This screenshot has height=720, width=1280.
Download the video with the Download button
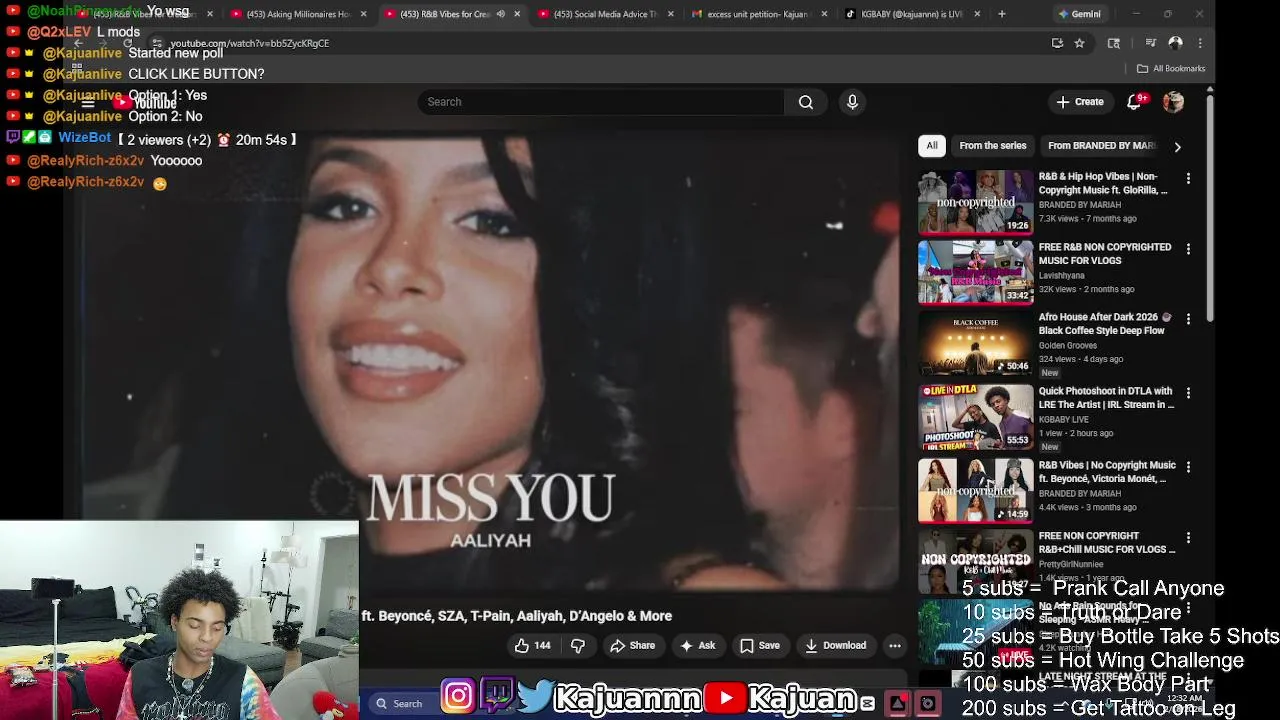(836, 646)
